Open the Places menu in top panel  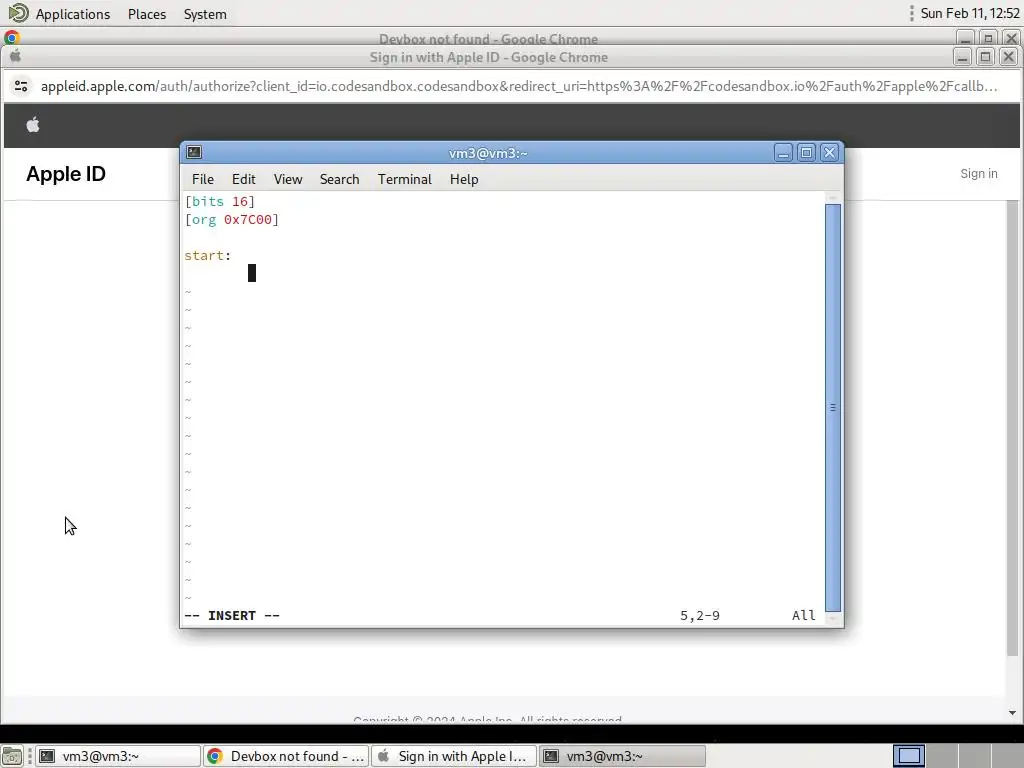147,14
